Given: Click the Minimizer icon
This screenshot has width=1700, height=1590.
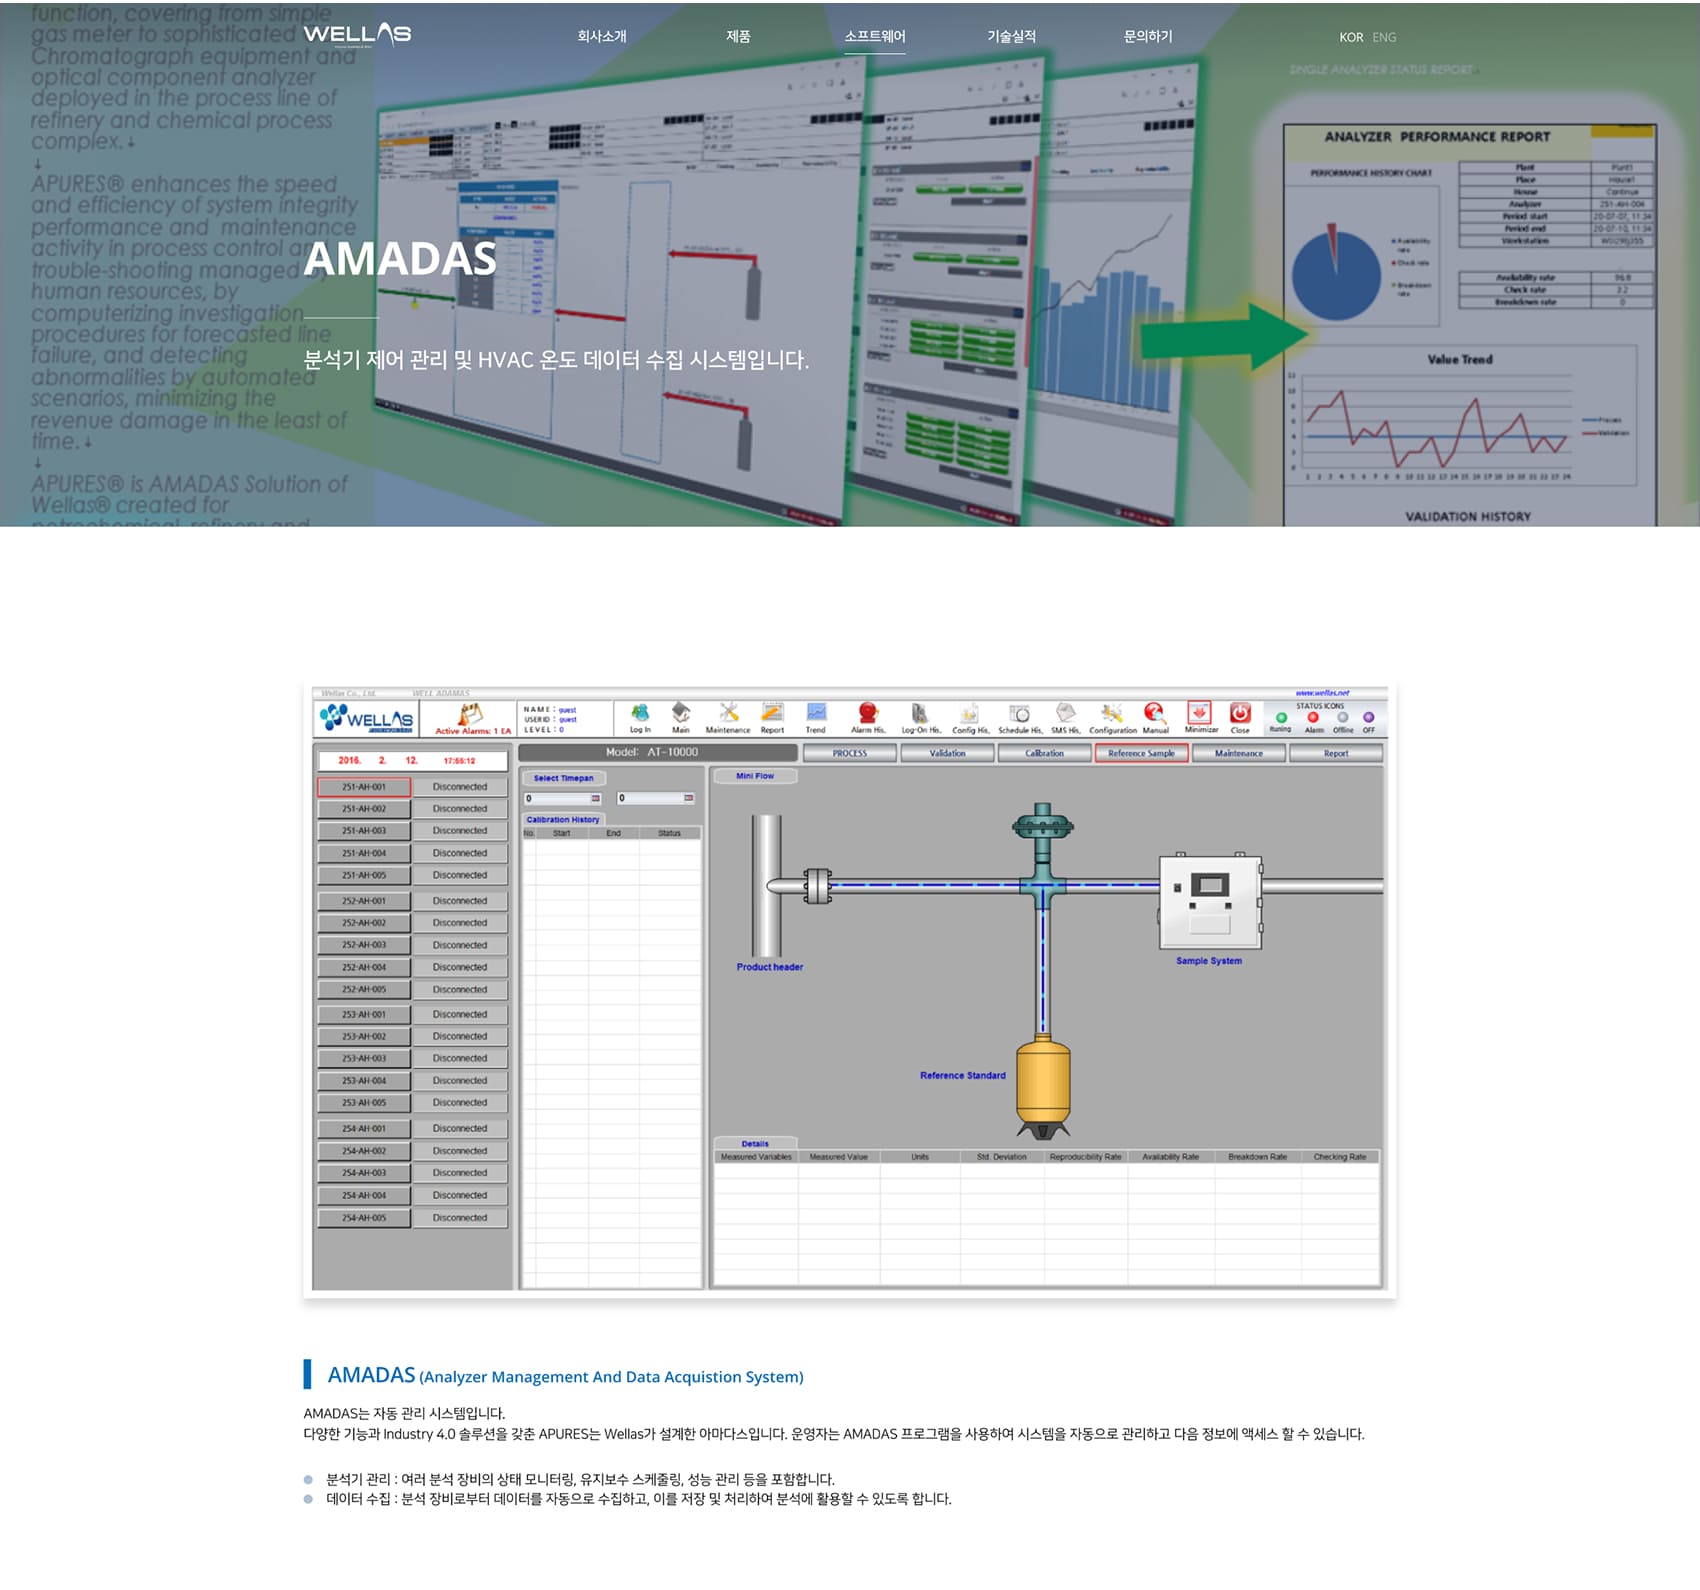Looking at the screenshot, I should (x=1199, y=712).
